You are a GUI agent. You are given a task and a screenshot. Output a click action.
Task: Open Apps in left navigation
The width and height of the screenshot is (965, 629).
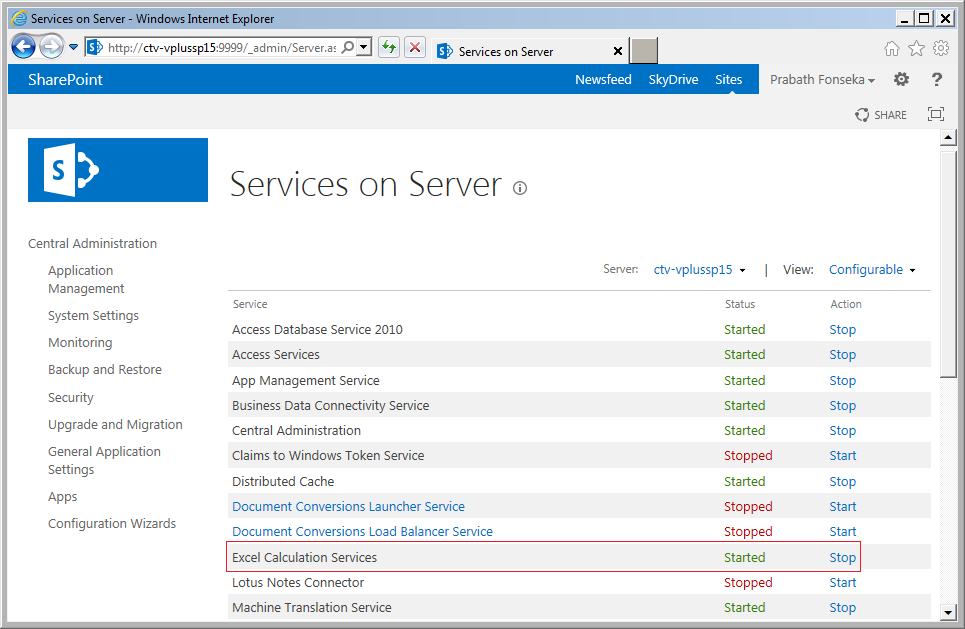pyautogui.click(x=63, y=497)
